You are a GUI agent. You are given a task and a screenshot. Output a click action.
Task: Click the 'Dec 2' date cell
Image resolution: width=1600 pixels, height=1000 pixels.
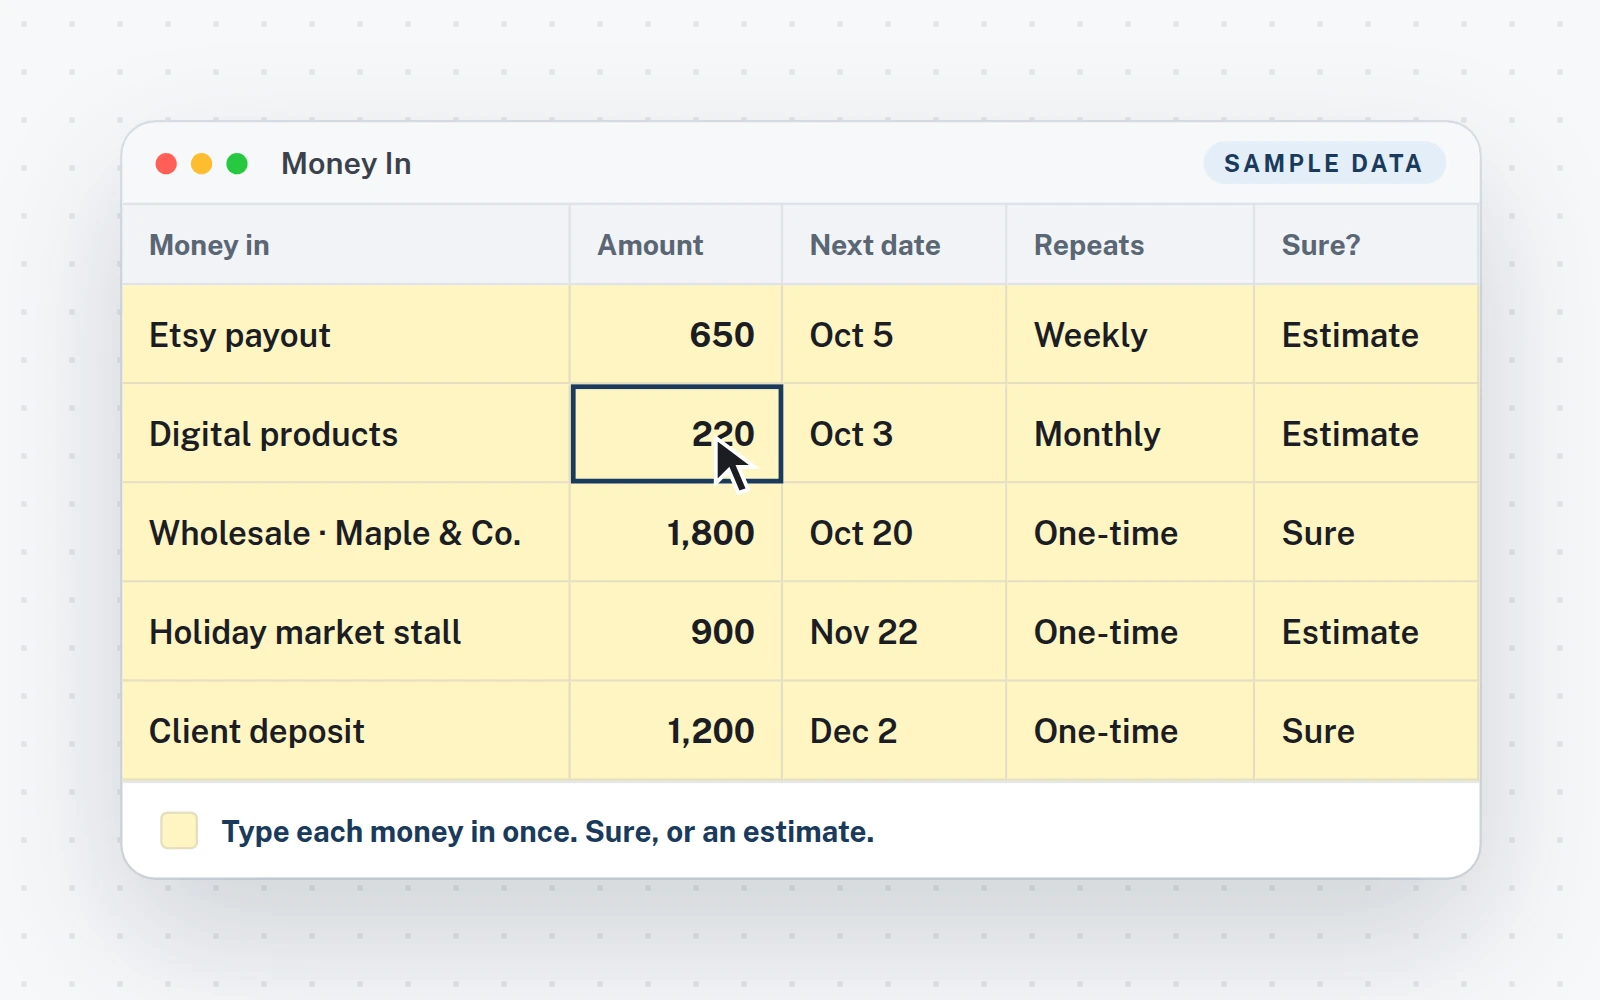894,731
